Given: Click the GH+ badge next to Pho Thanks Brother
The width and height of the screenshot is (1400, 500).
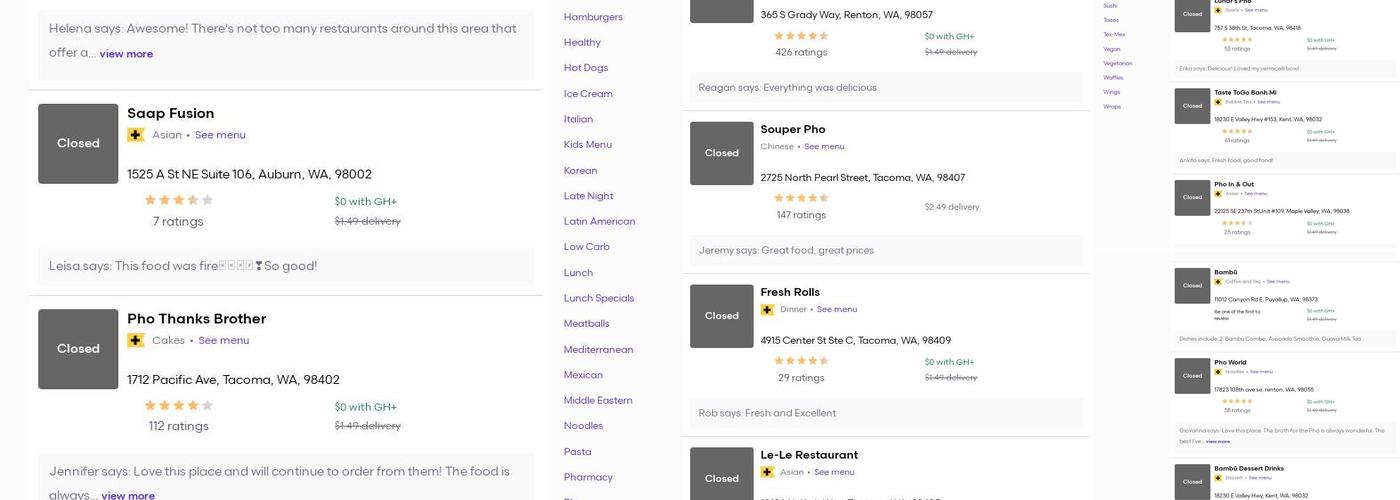Looking at the screenshot, I should click(135, 341).
